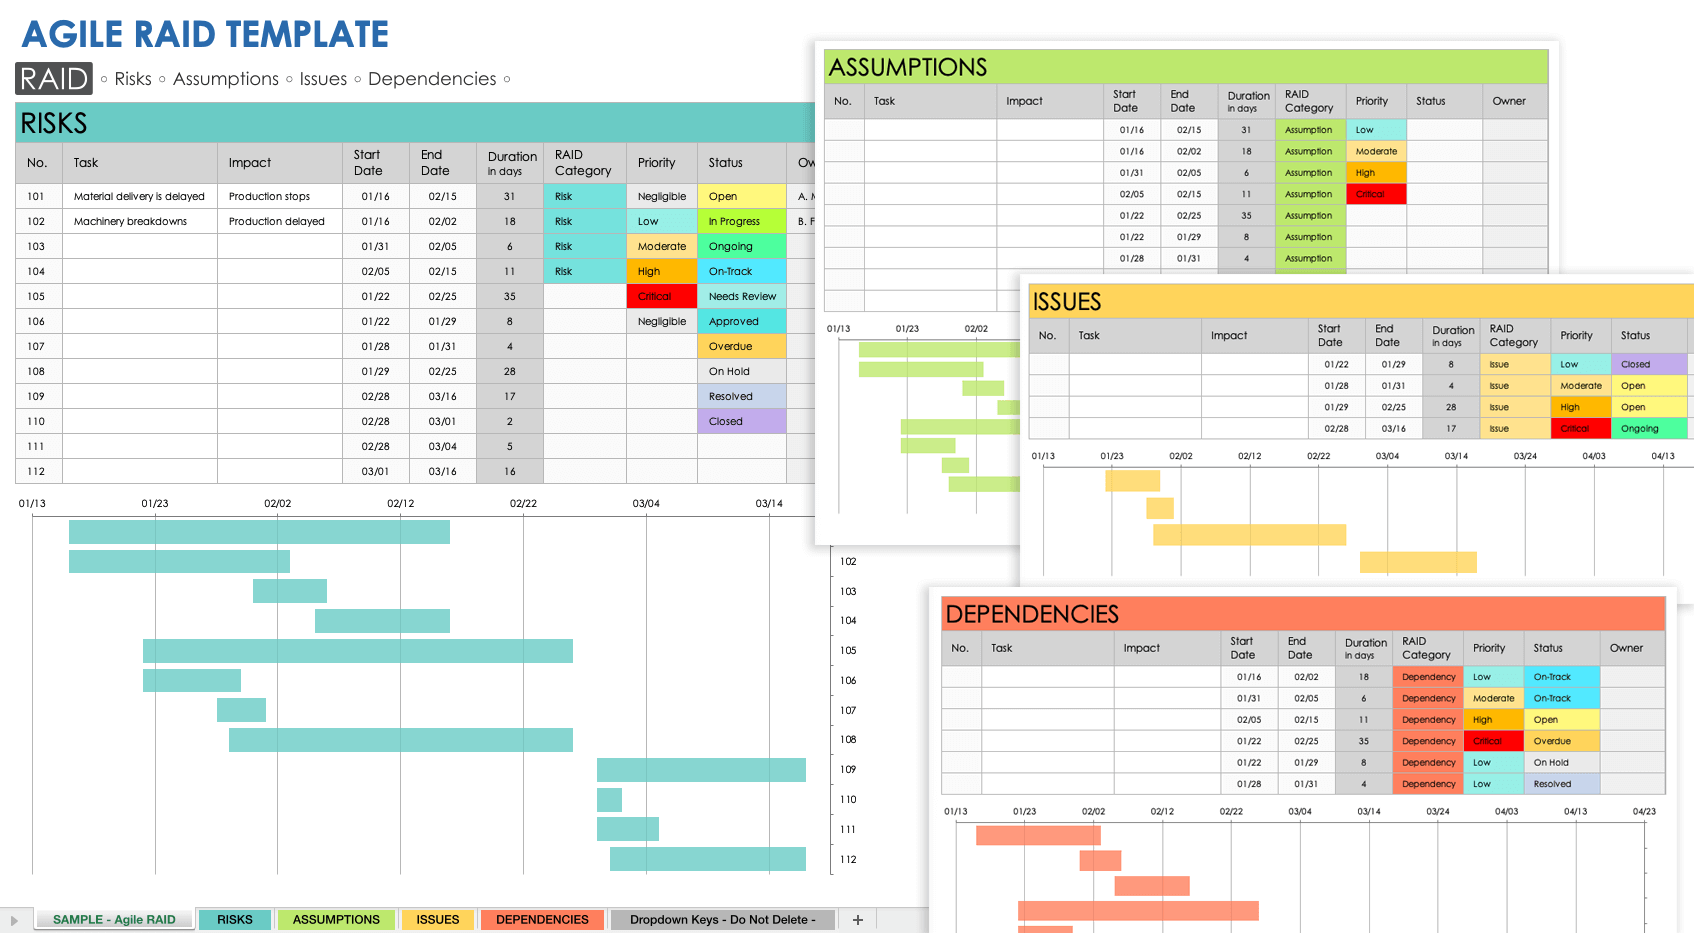Viewport: 1694px width, 933px height.
Task: Select the Critical priority cell in Assumptions panel
Action: click(x=1376, y=194)
